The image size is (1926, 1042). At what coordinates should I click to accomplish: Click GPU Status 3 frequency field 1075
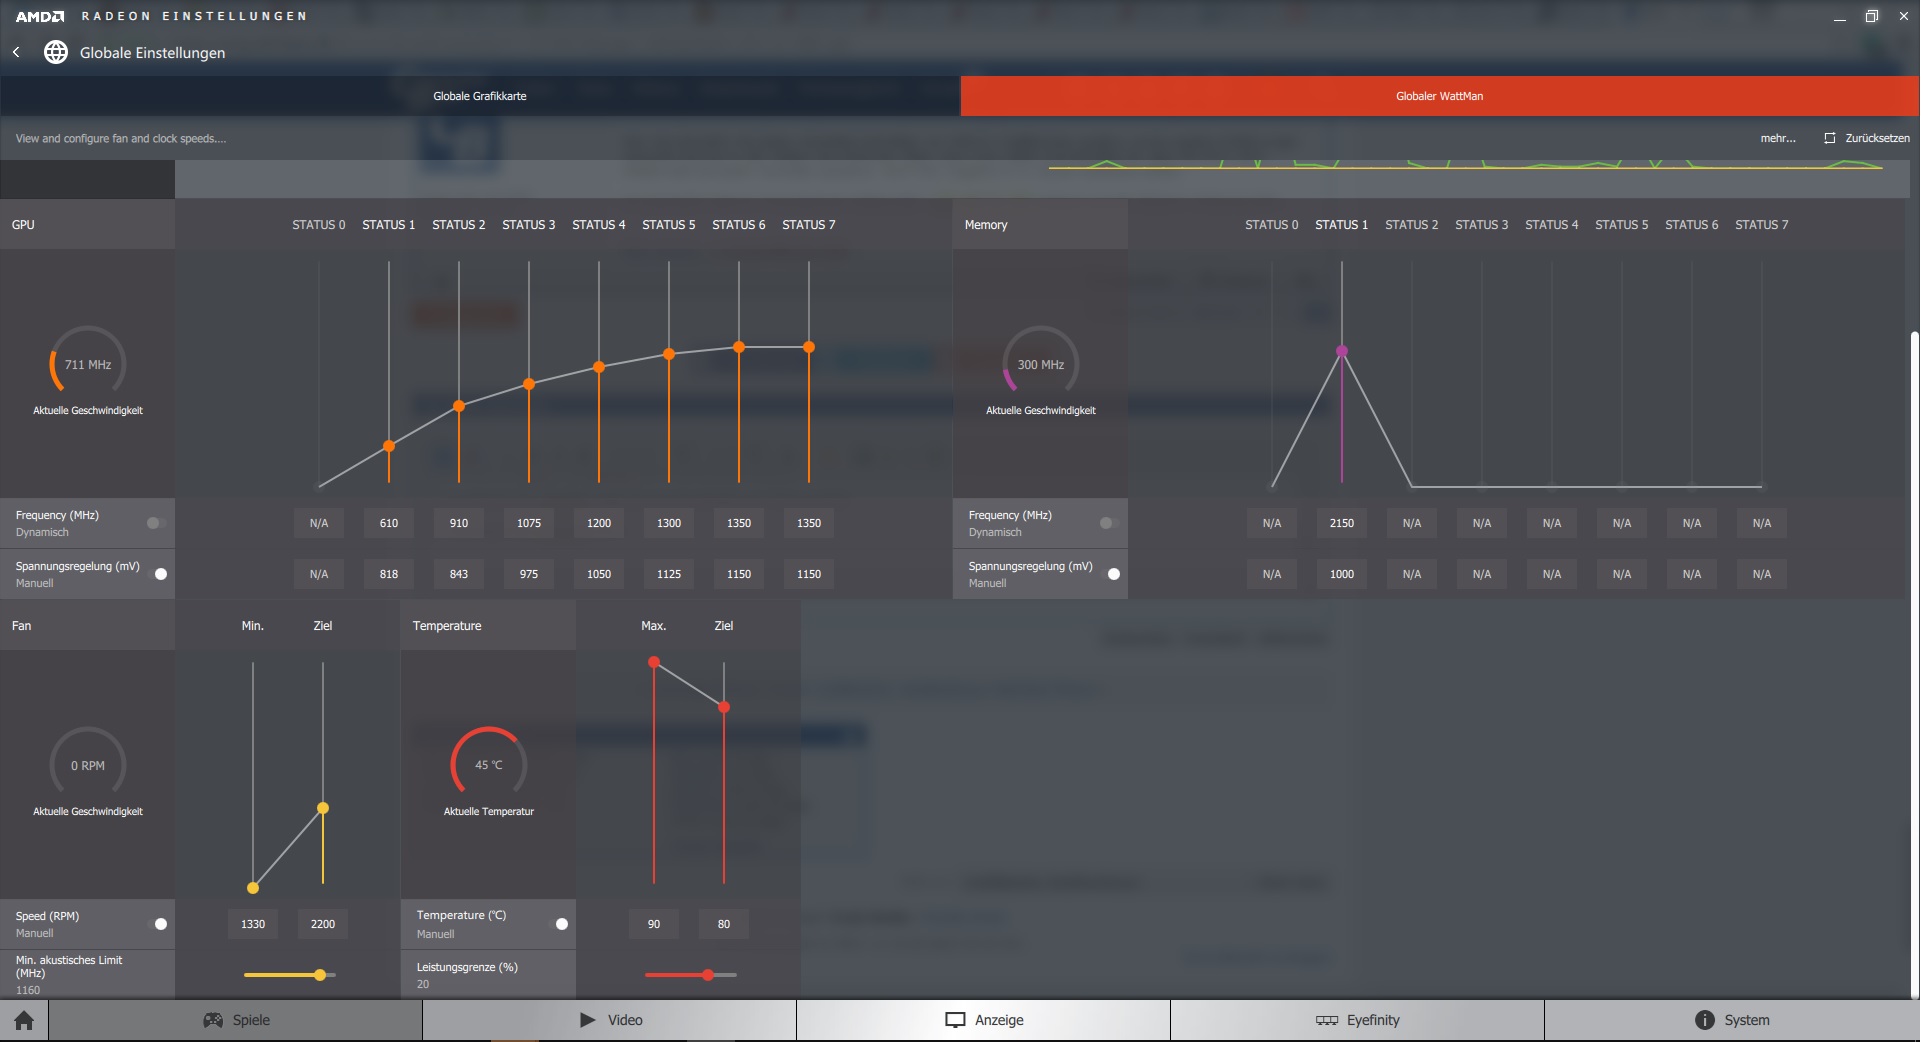[529, 523]
